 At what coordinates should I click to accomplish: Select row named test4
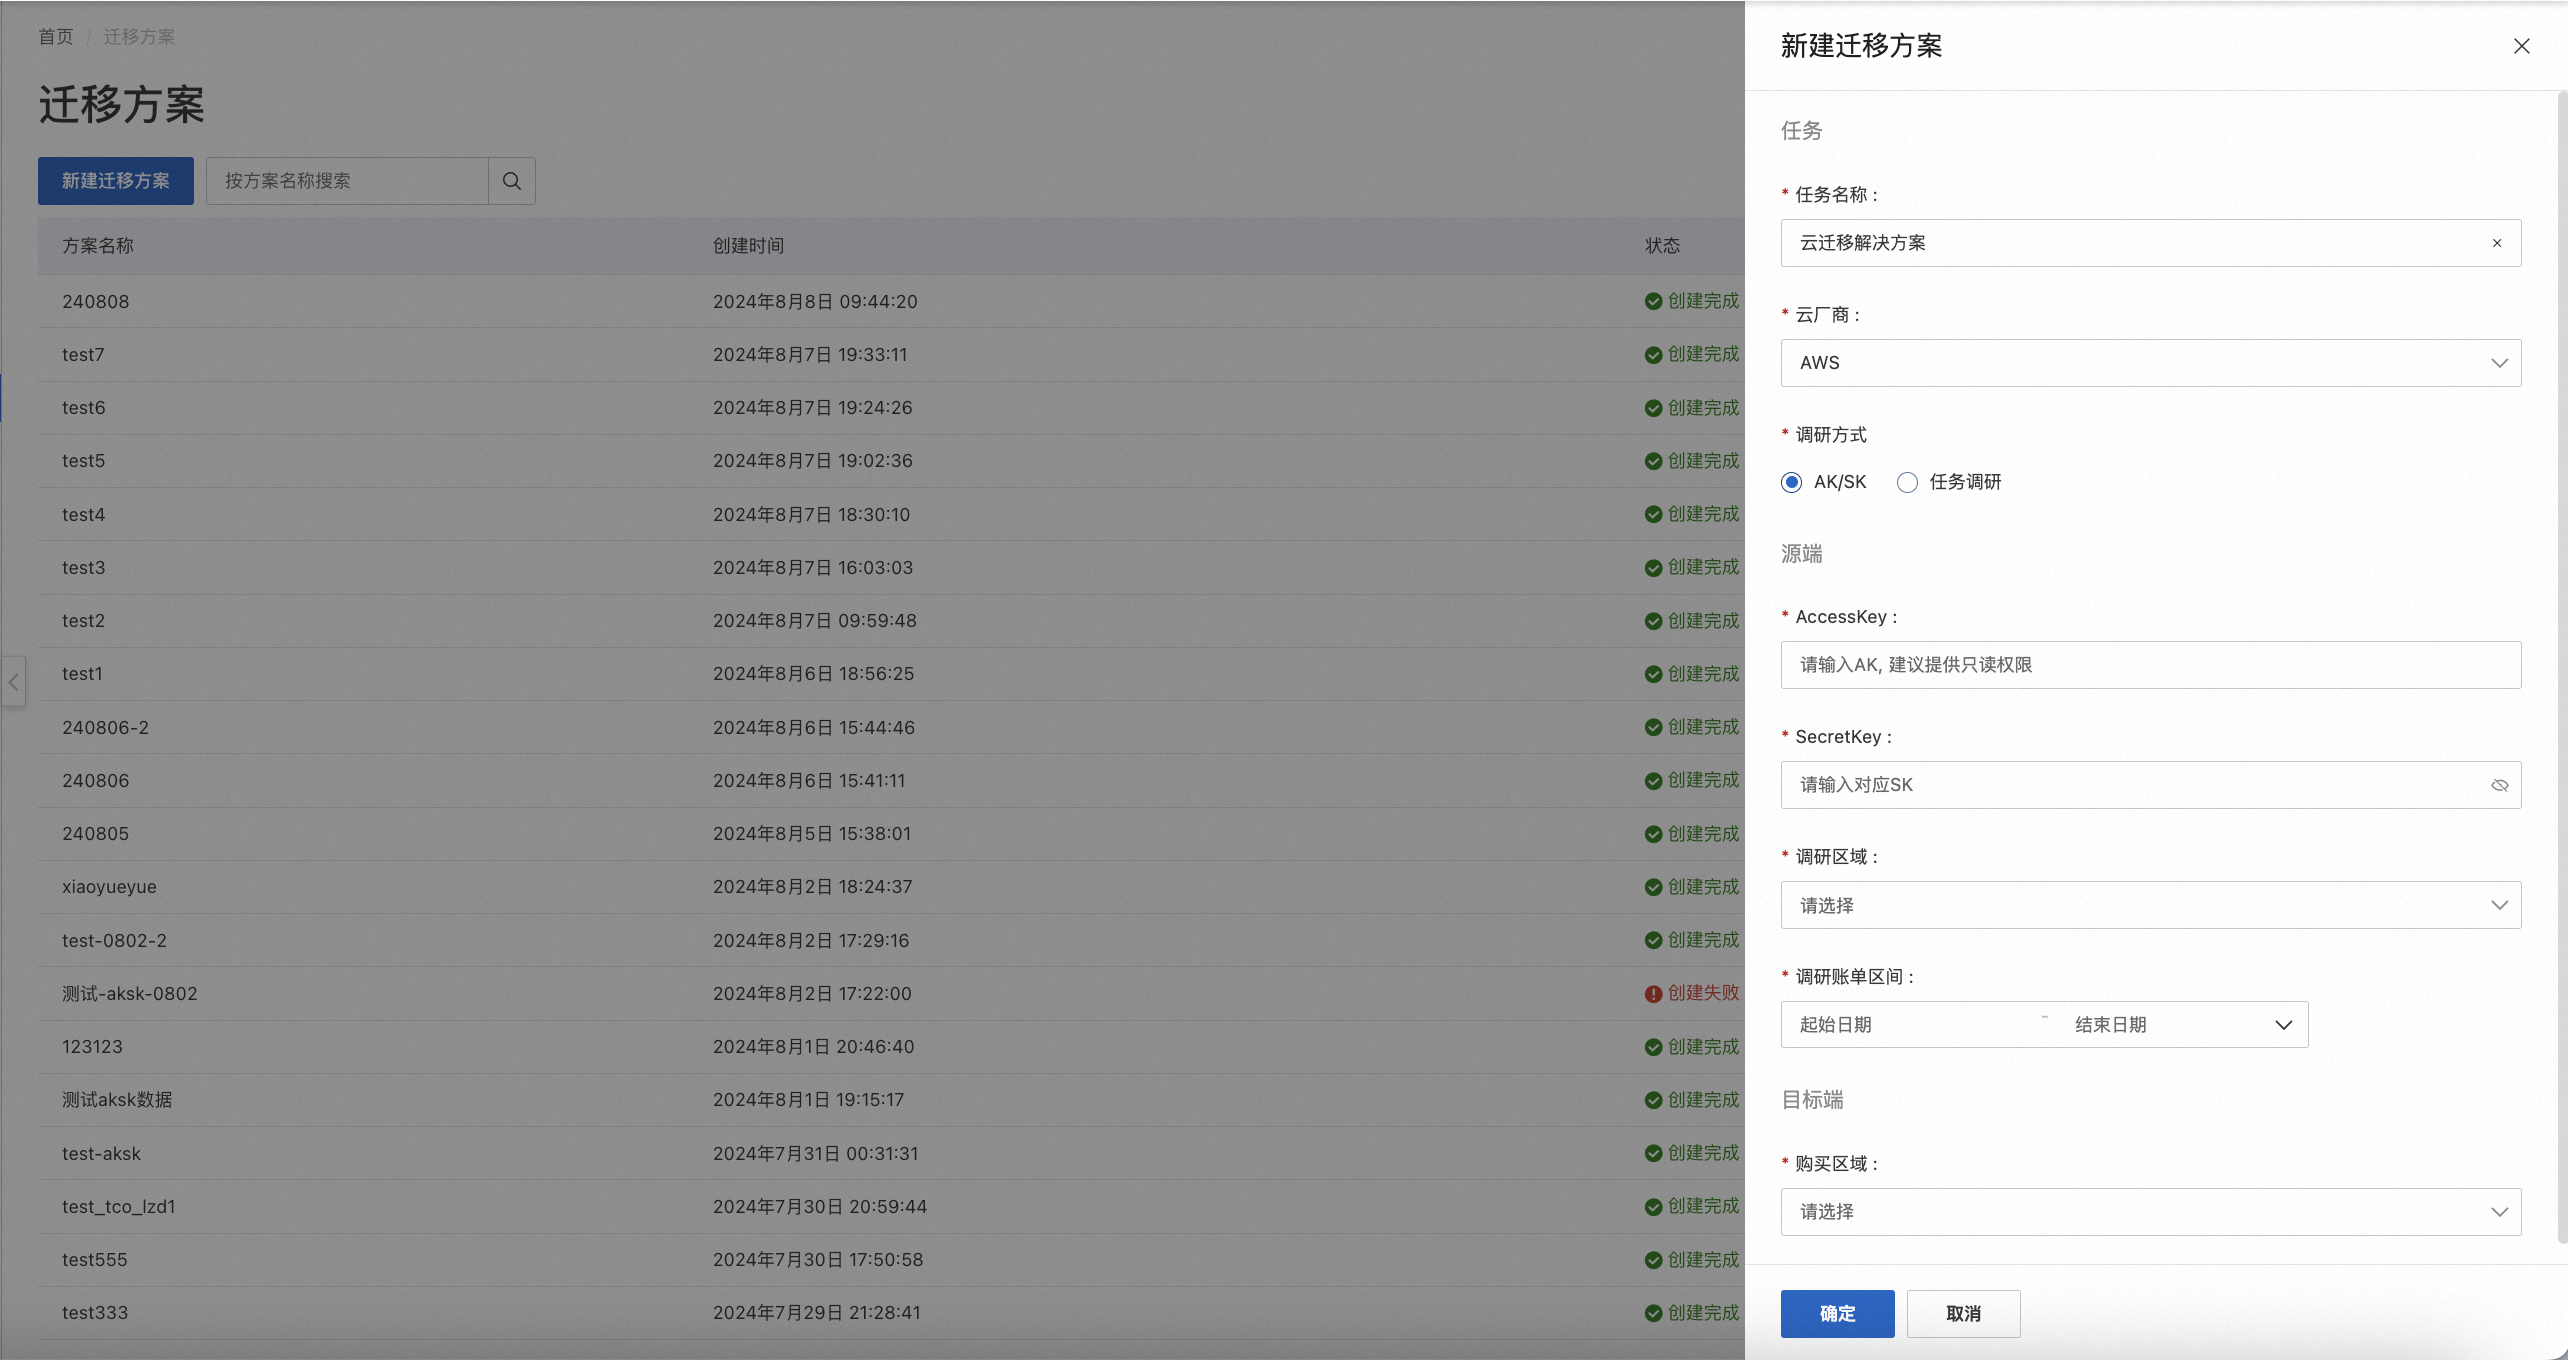pyautogui.click(x=892, y=515)
